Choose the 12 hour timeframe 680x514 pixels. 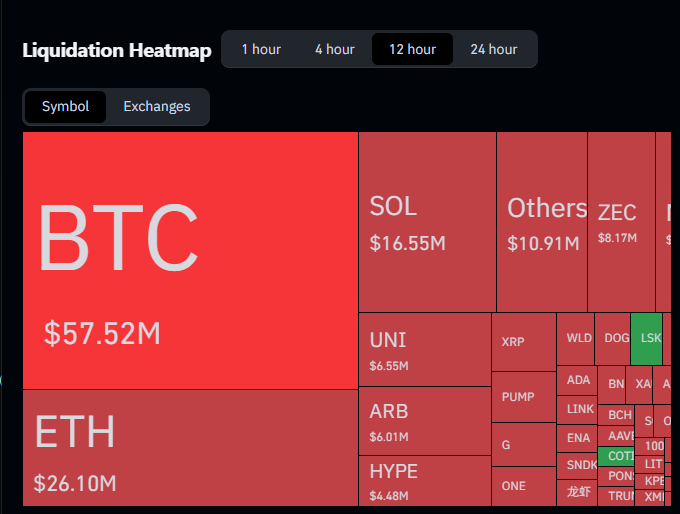coord(412,49)
